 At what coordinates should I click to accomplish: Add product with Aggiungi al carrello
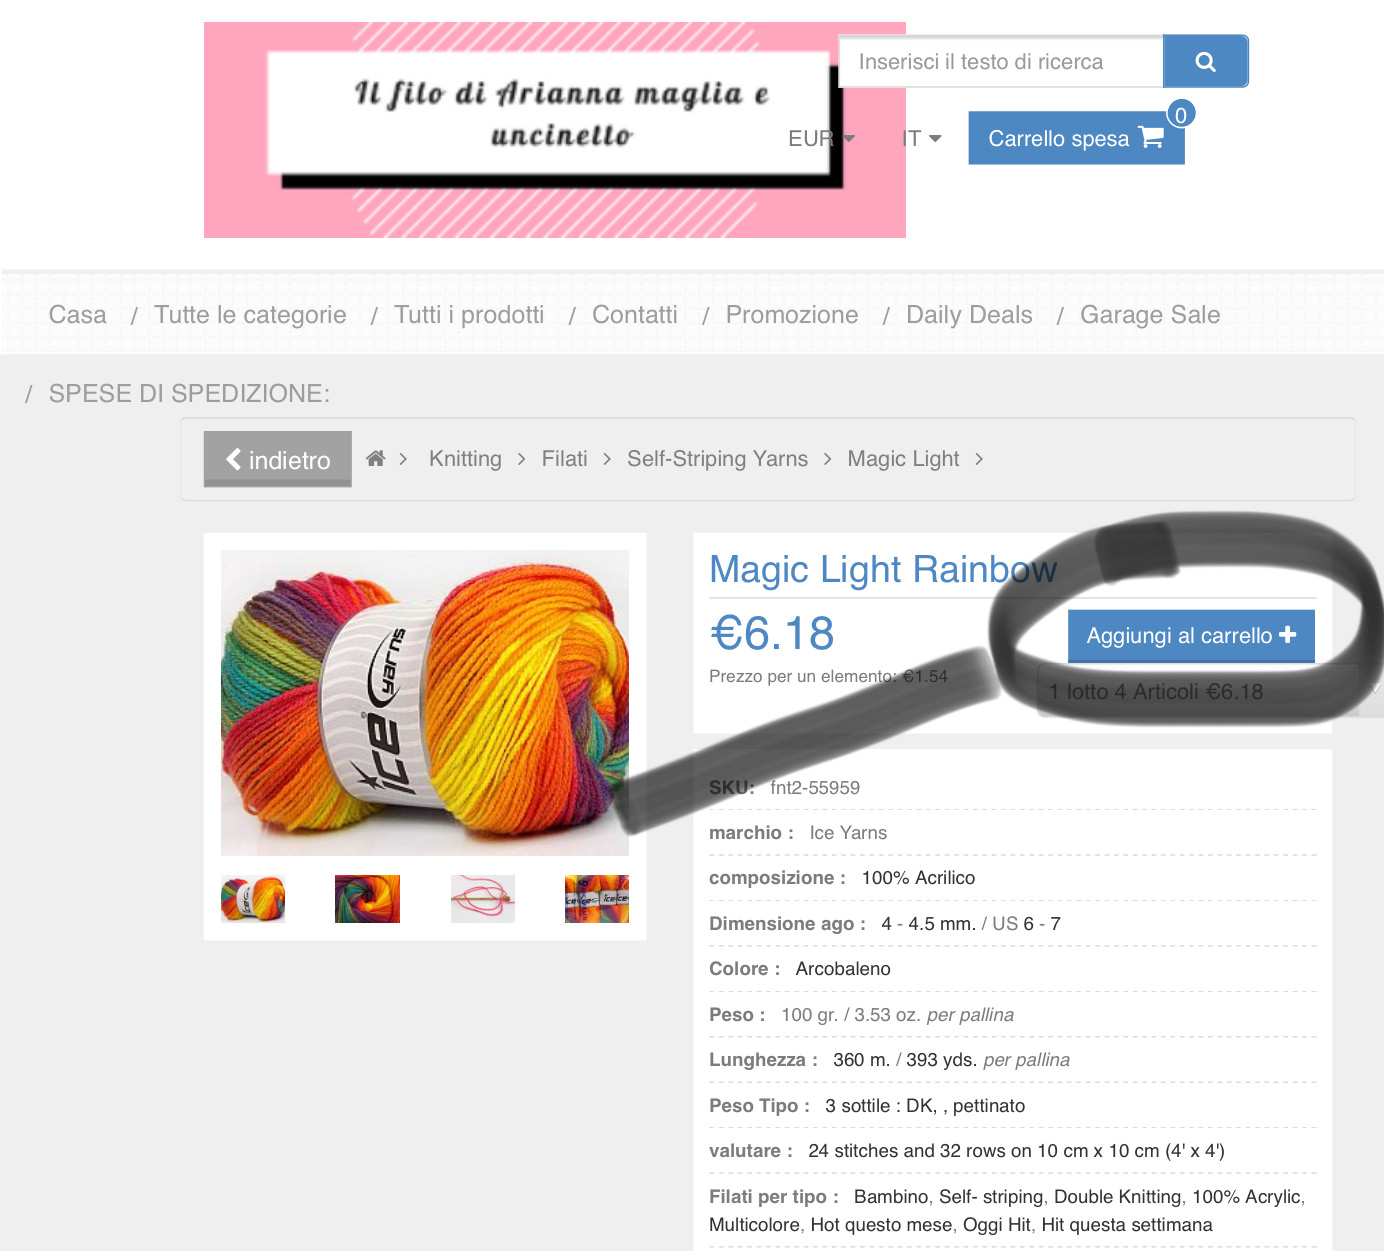click(x=1191, y=636)
